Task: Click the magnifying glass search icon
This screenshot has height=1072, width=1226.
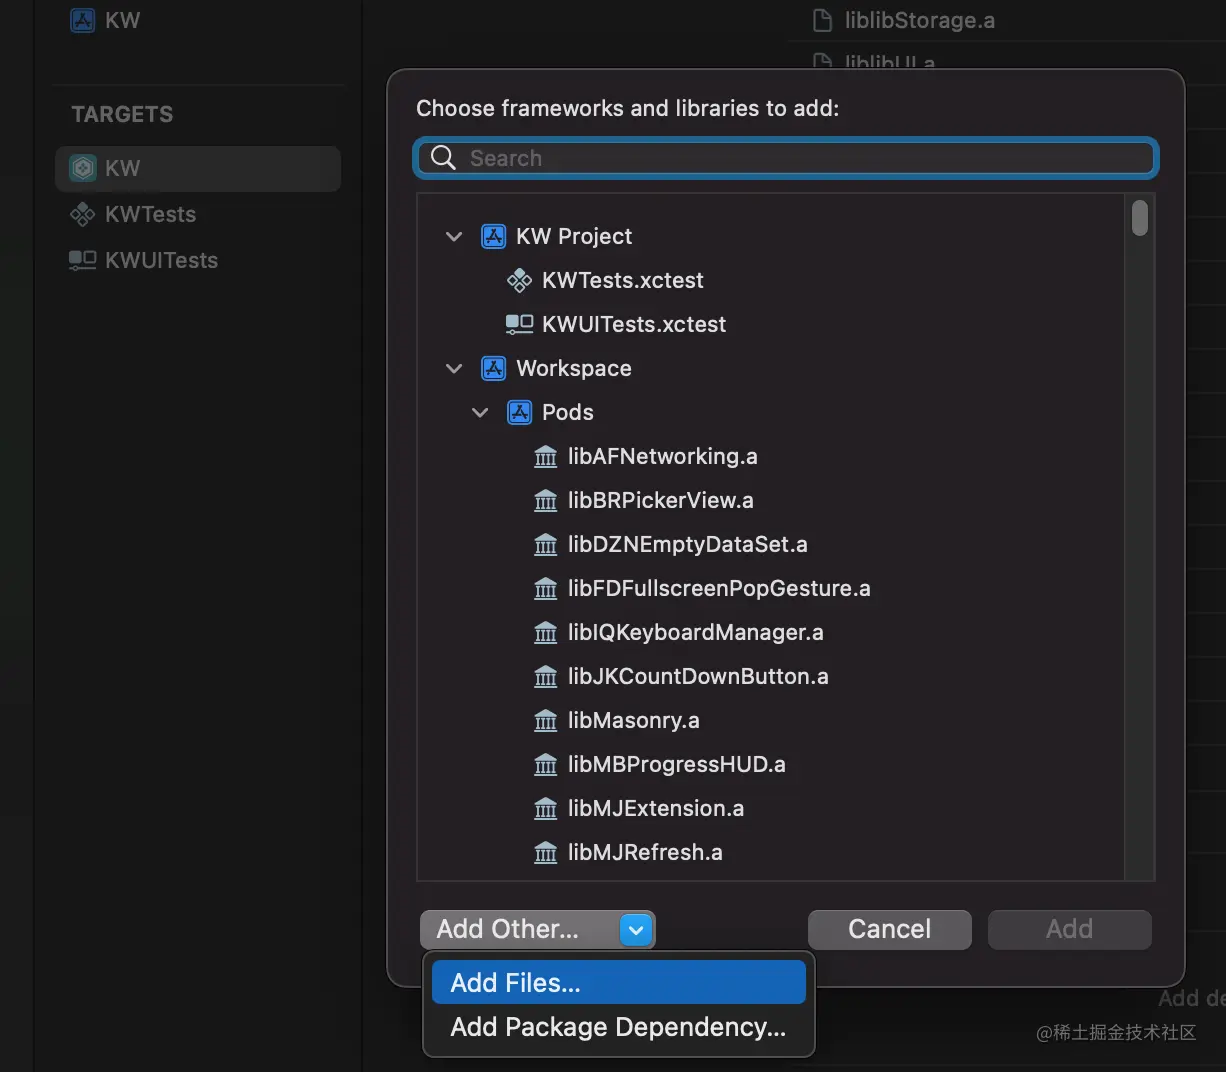Action: (x=443, y=158)
